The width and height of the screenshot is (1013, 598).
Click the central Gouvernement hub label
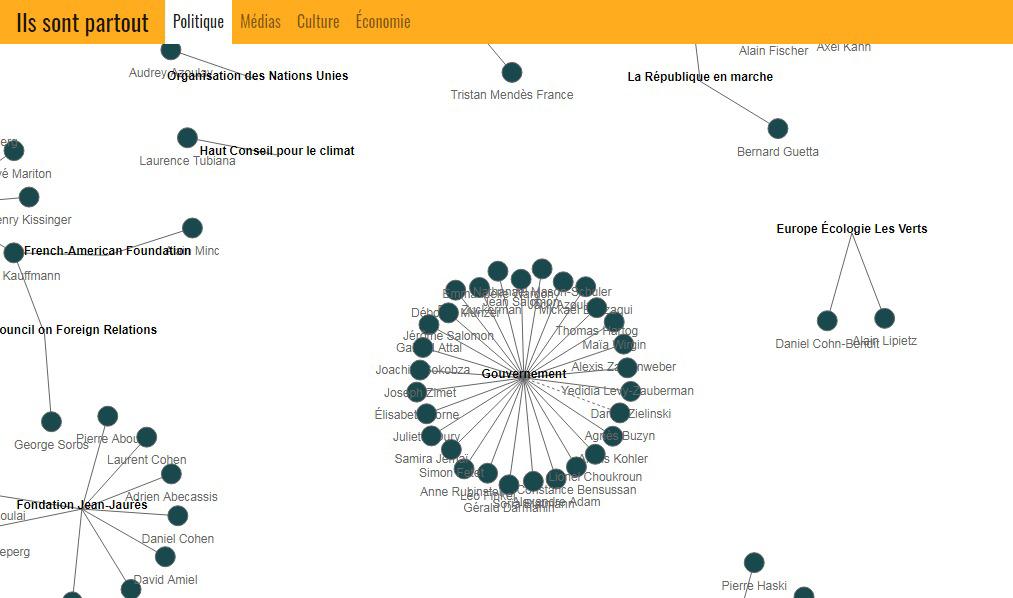point(524,374)
